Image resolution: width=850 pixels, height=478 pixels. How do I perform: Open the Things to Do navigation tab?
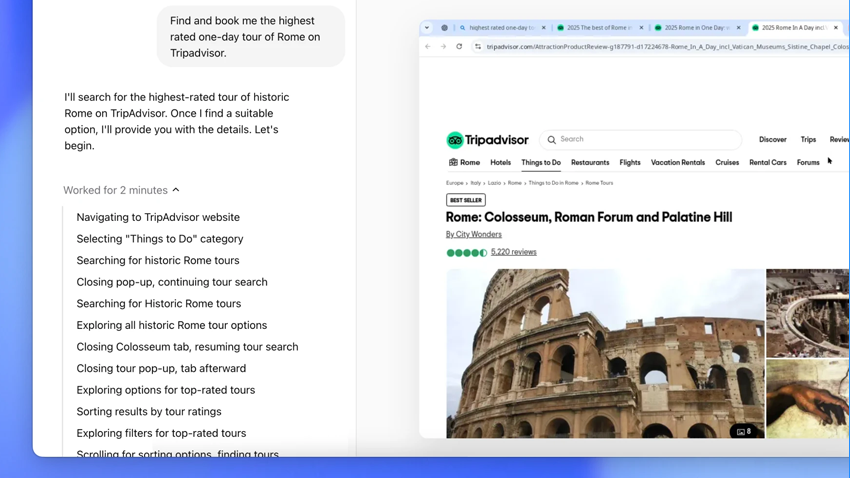coord(541,163)
